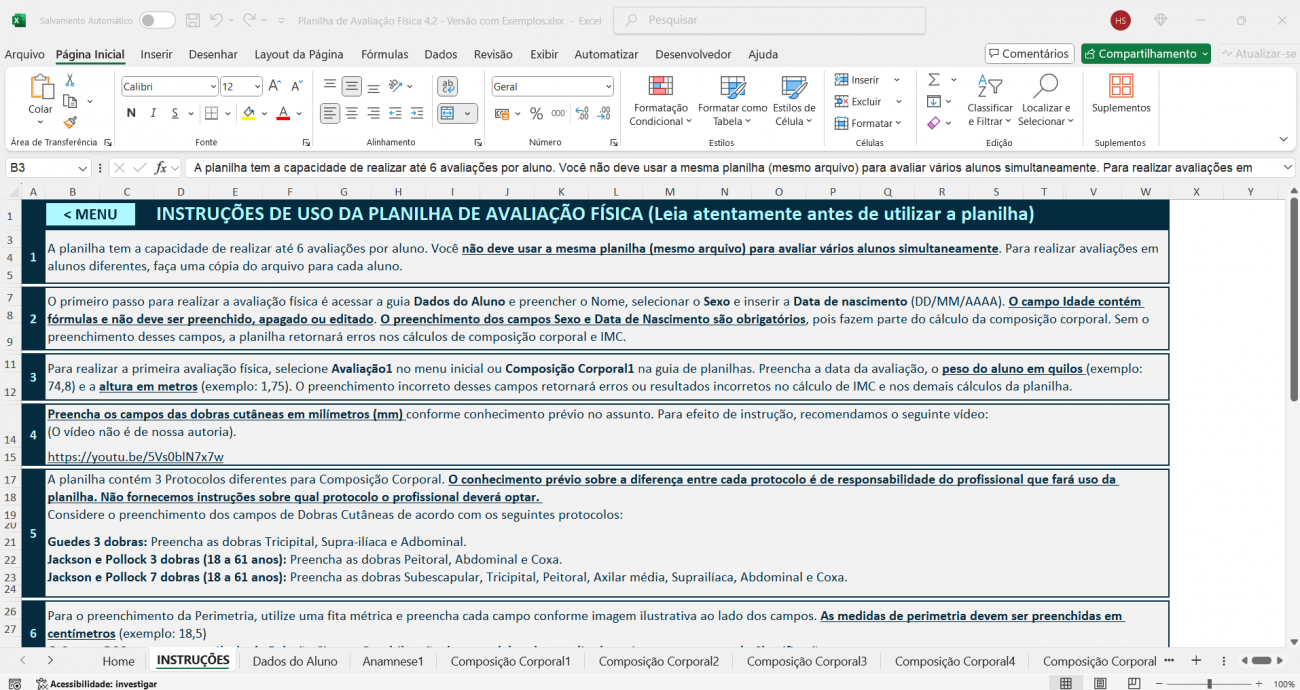The height and width of the screenshot is (690, 1300).
Task: Align text to the right
Action: (373, 113)
